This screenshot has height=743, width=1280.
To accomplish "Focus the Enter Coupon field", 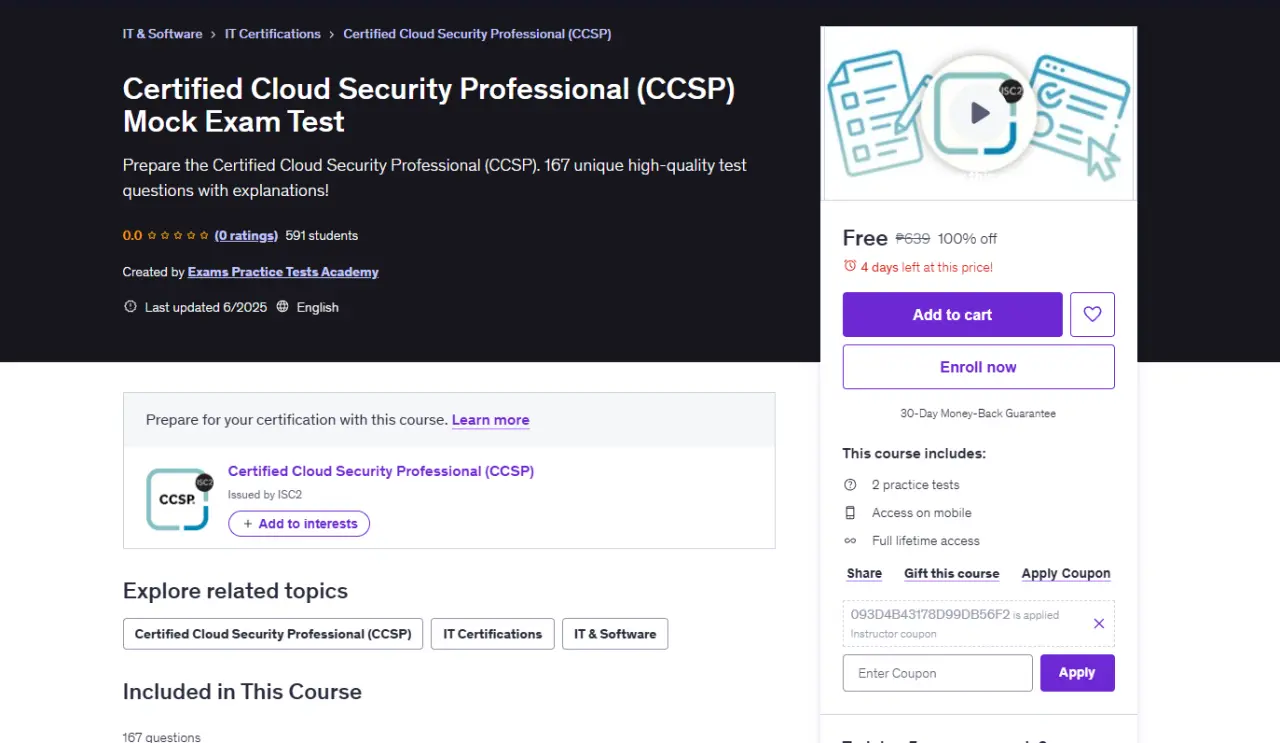I will (938, 673).
